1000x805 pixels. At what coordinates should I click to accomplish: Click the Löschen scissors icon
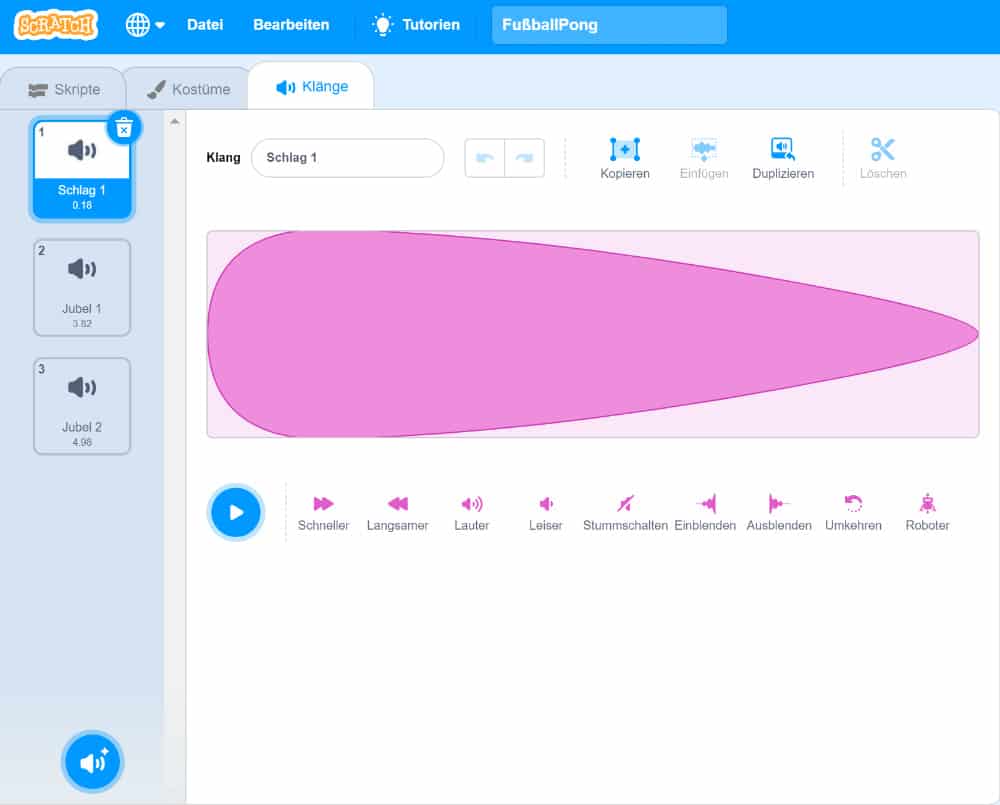[883, 149]
